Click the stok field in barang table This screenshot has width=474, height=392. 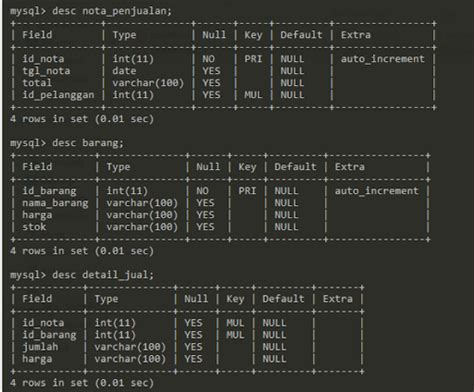tap(34, 227)
